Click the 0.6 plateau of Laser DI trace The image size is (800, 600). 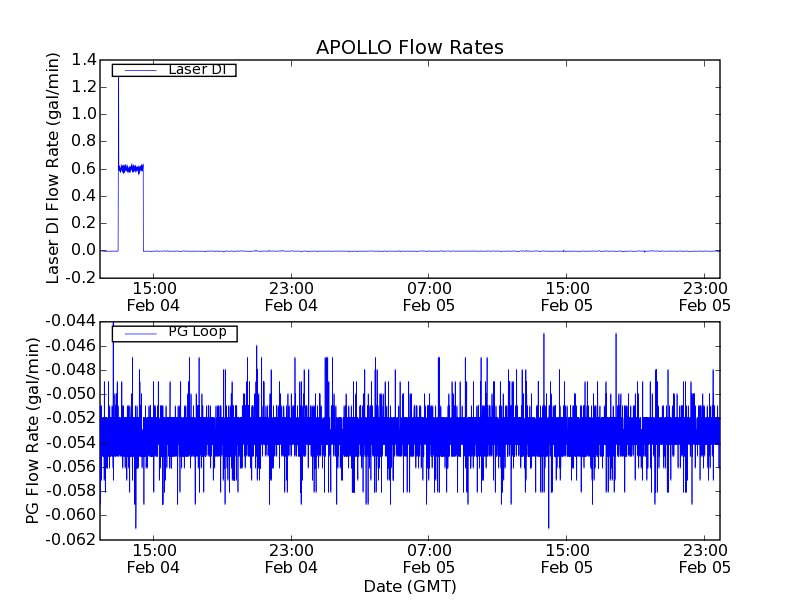(131, 168)
